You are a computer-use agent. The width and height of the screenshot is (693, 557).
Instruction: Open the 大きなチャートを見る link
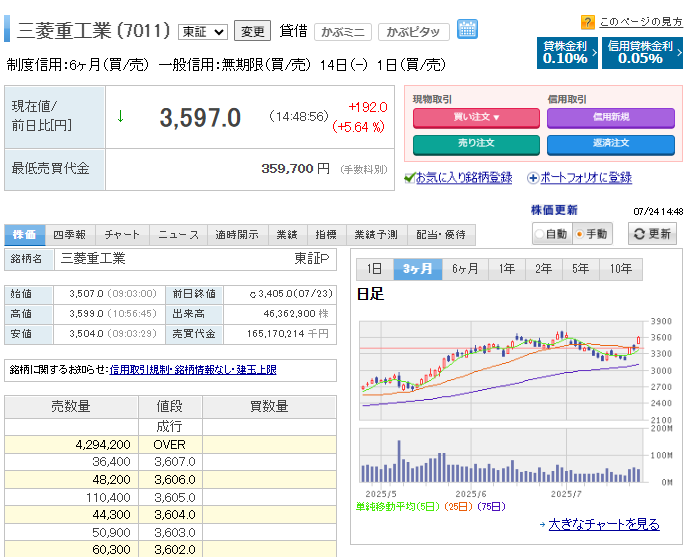tap(604, 525)
